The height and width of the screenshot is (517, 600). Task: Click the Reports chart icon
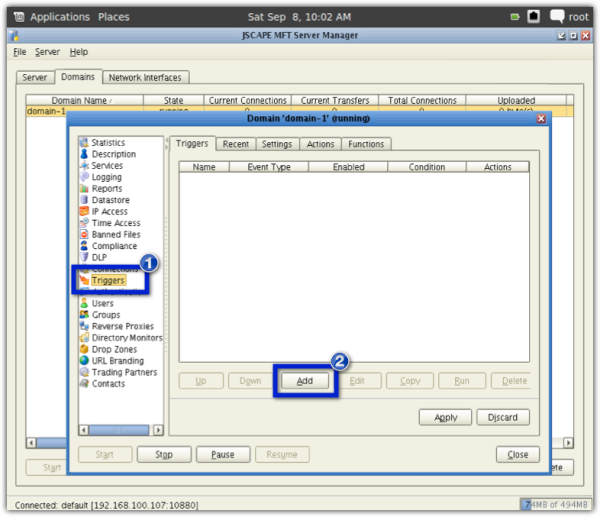click(x=84, y=189)
